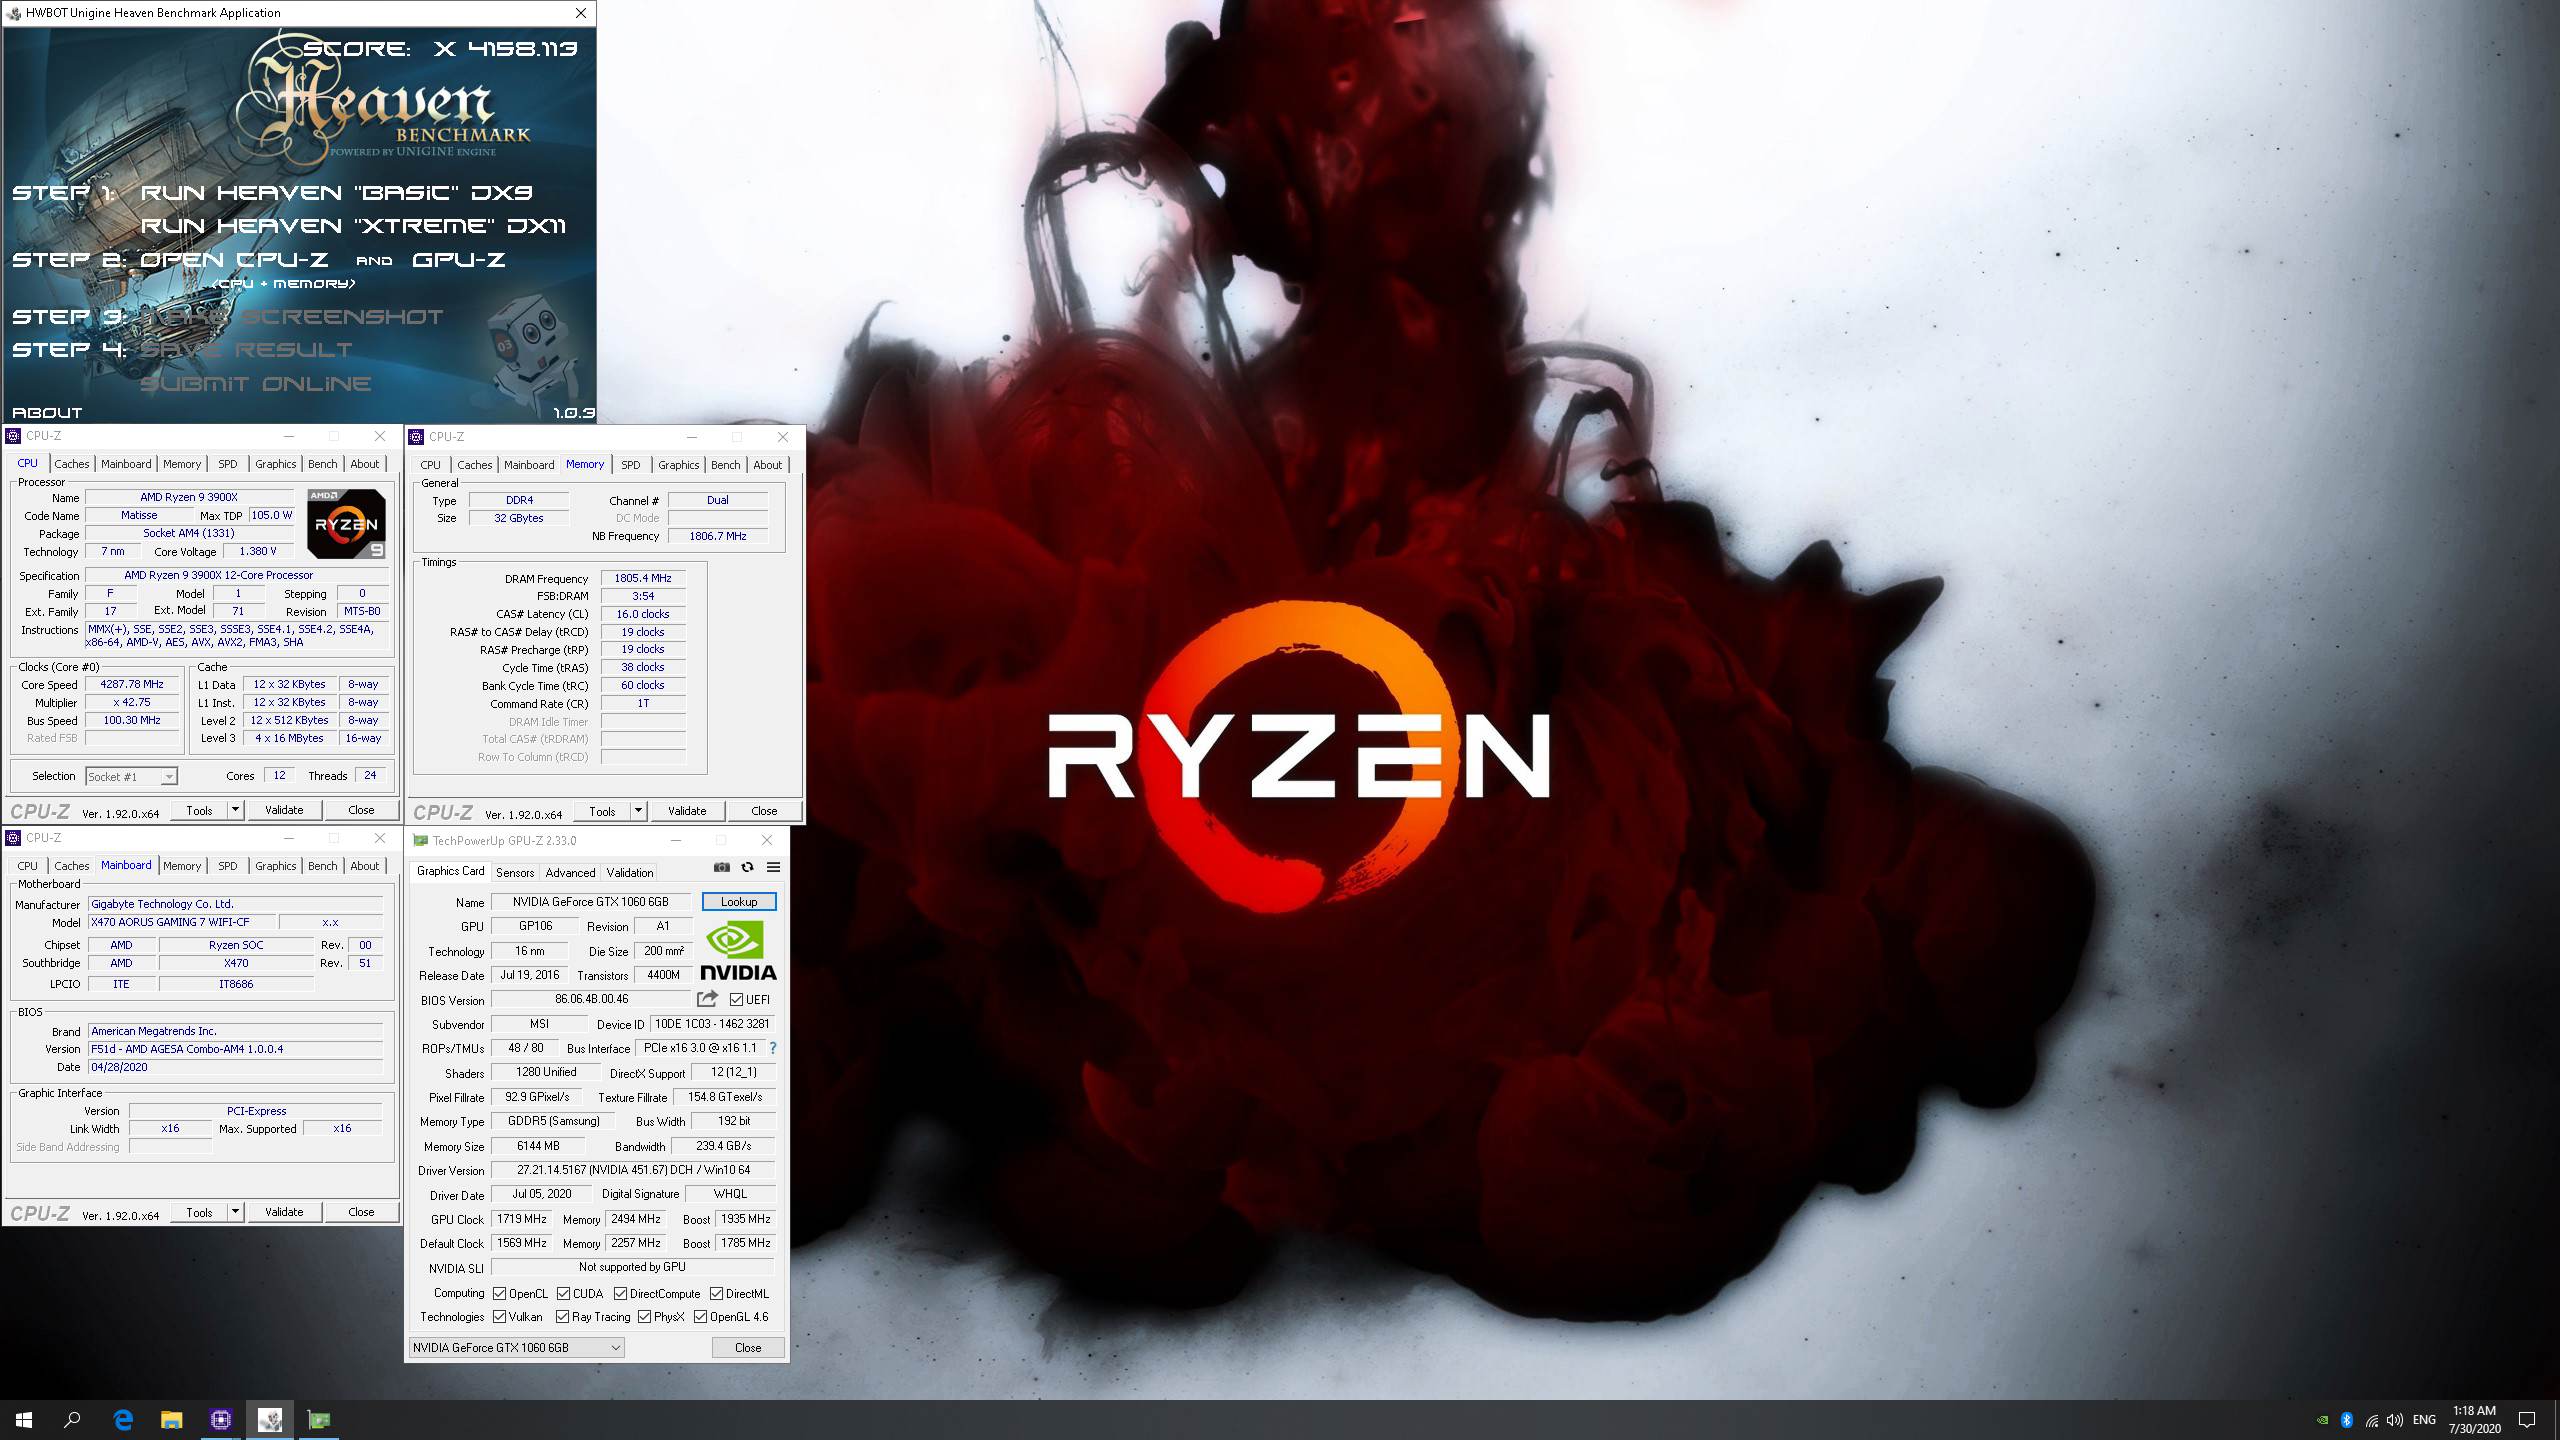
Task: Toggle the PhysX checkbox
Action: [x=644, y=1316]
